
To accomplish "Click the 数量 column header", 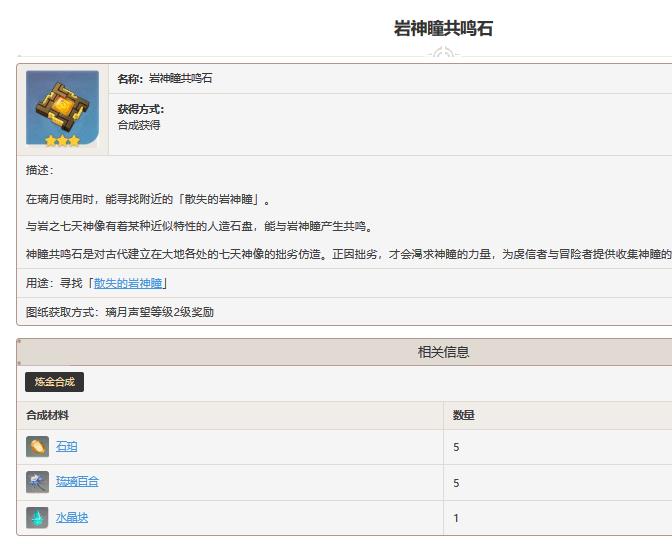I will point(463,415).
